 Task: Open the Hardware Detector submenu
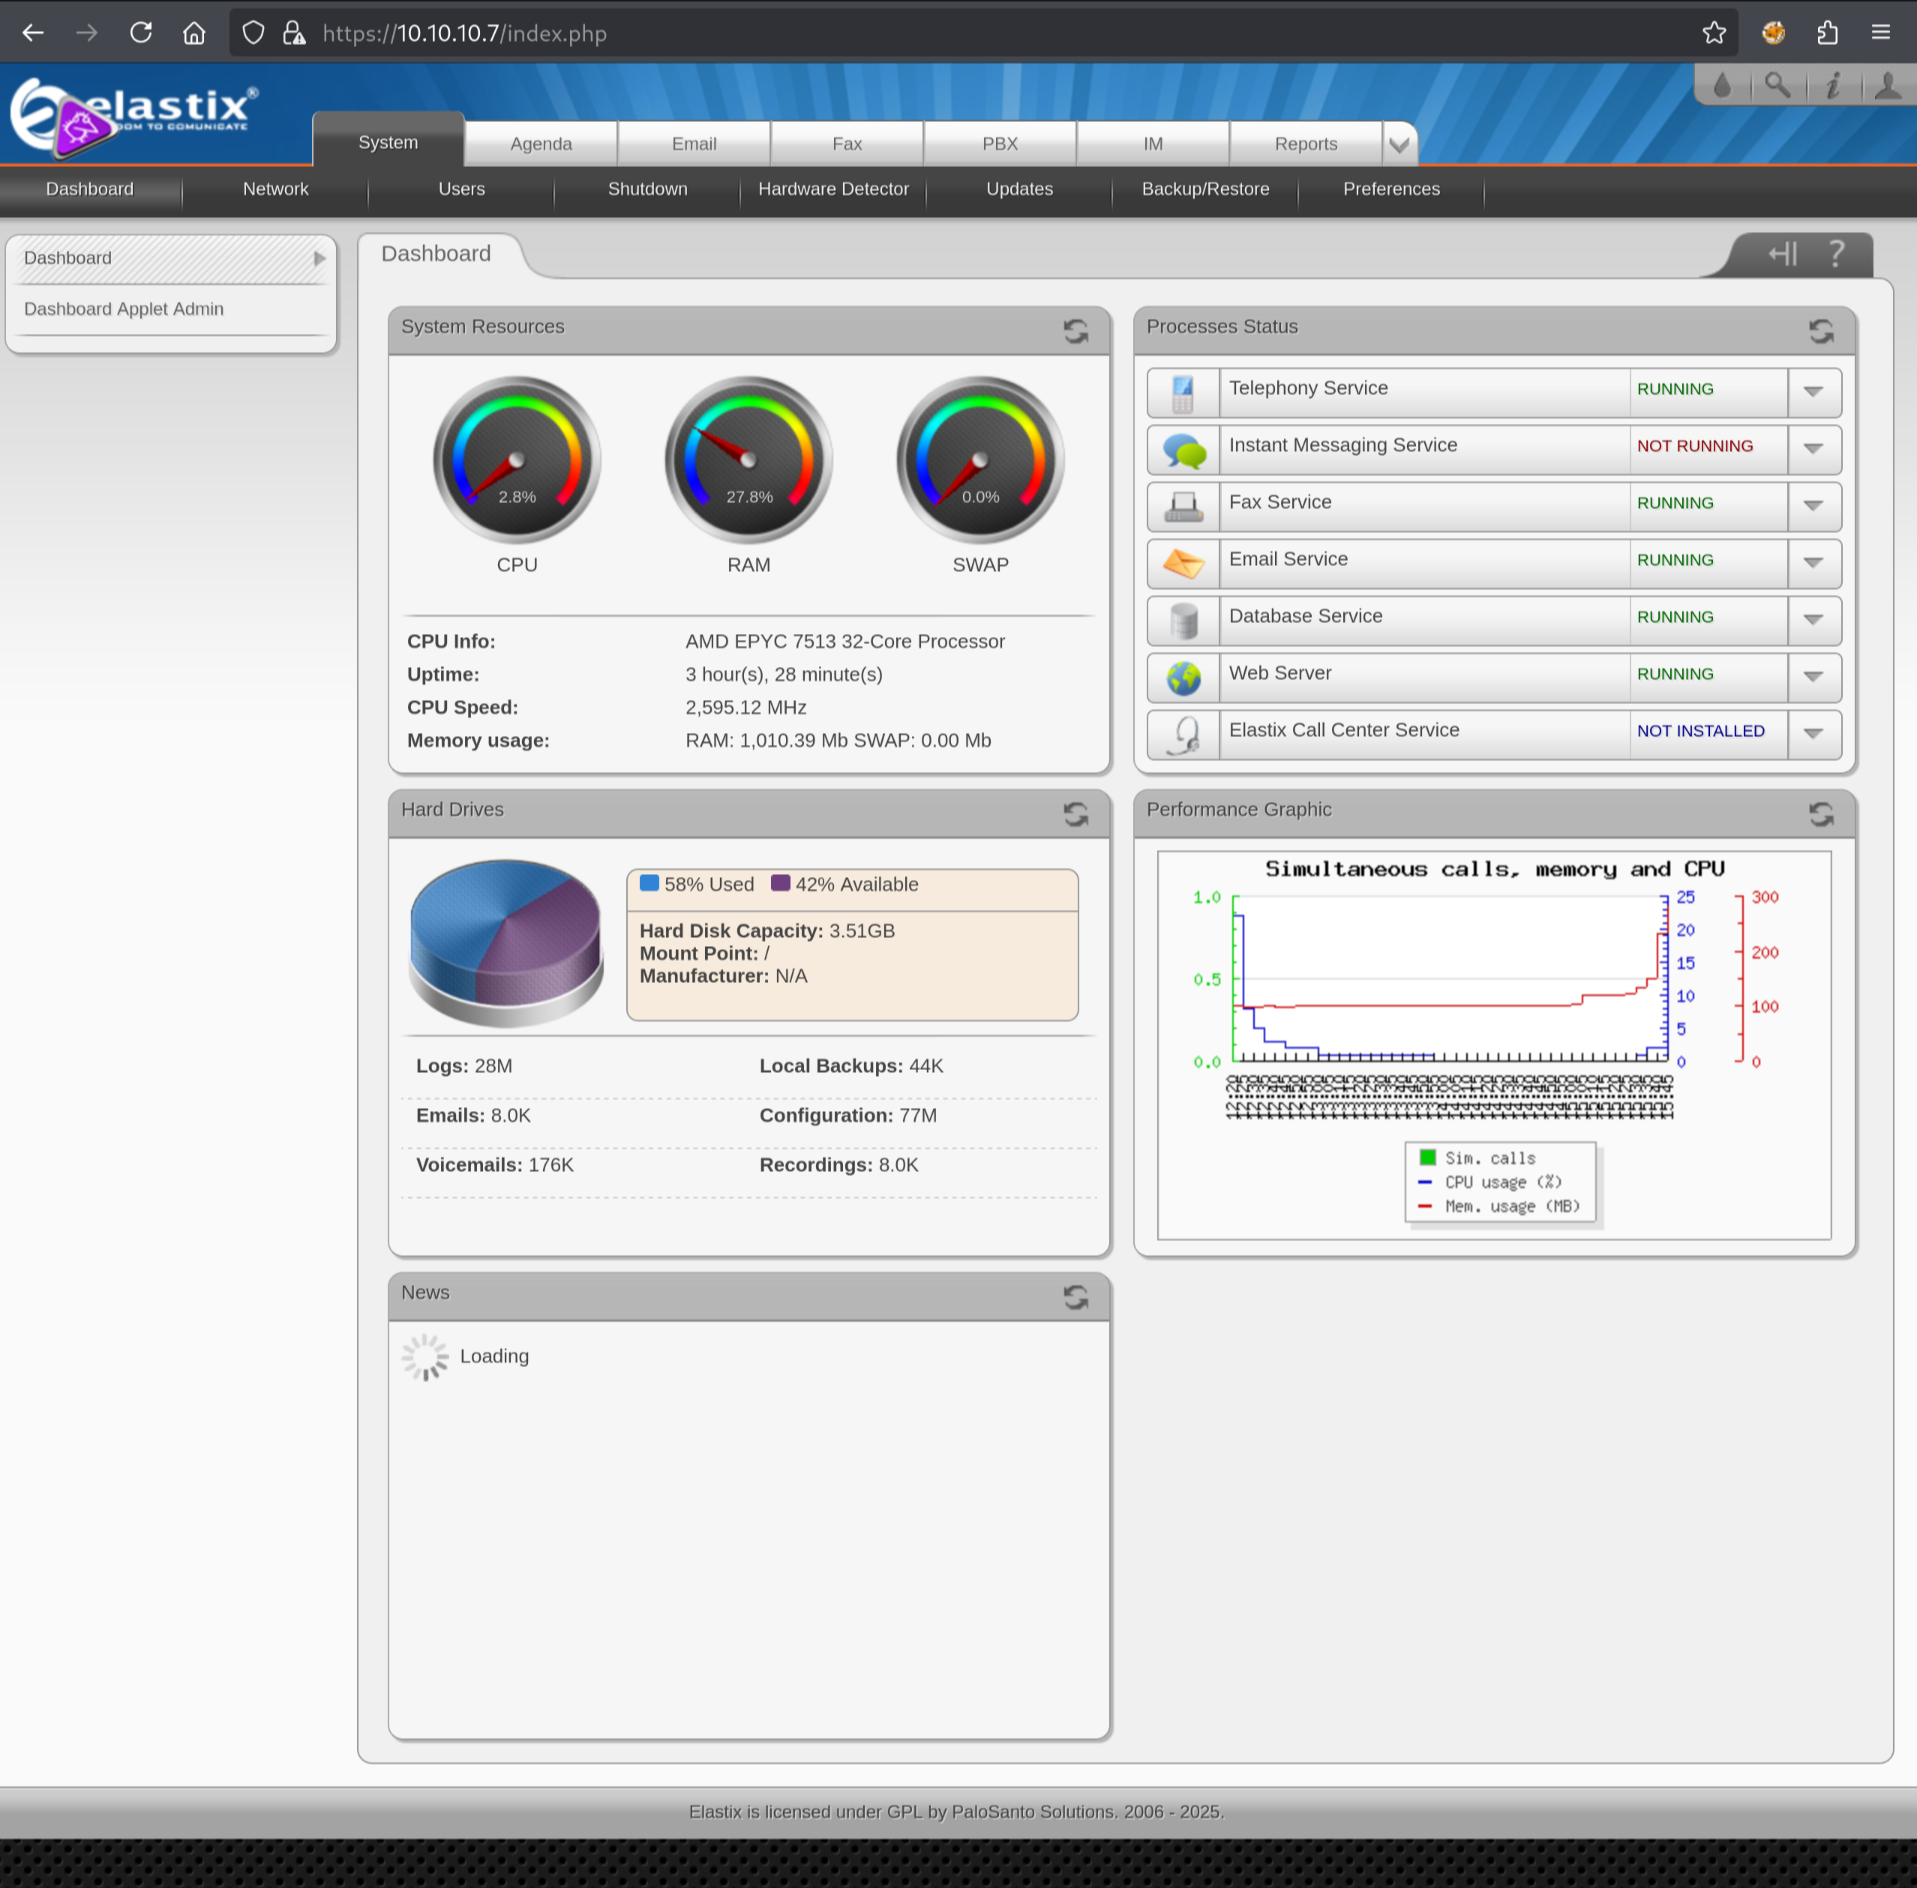click(x=834, y=189)
